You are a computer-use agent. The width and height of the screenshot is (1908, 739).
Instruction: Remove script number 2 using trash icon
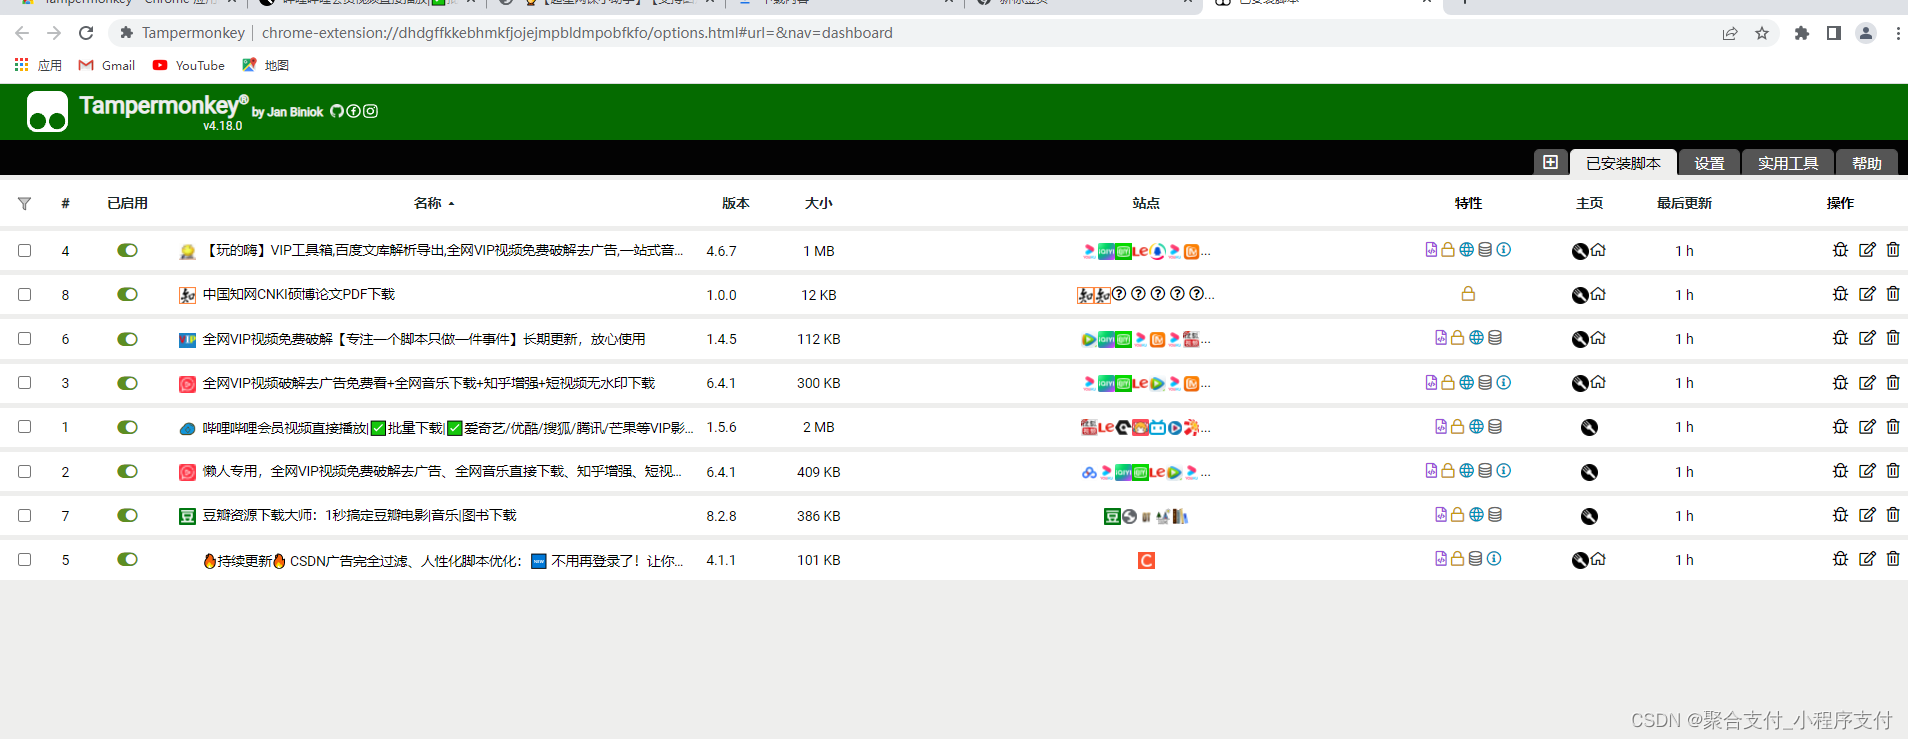(1893, 471)
